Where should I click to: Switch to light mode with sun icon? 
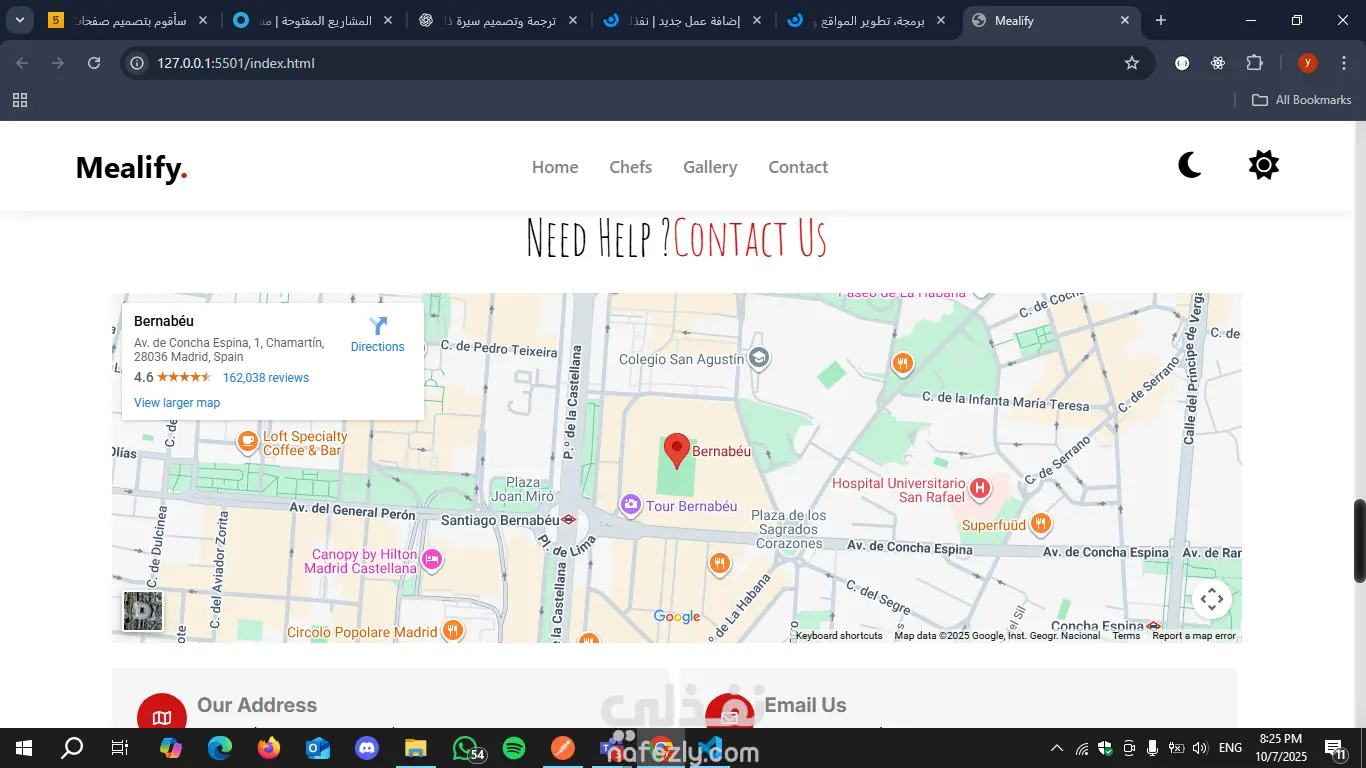[1264, 165]
